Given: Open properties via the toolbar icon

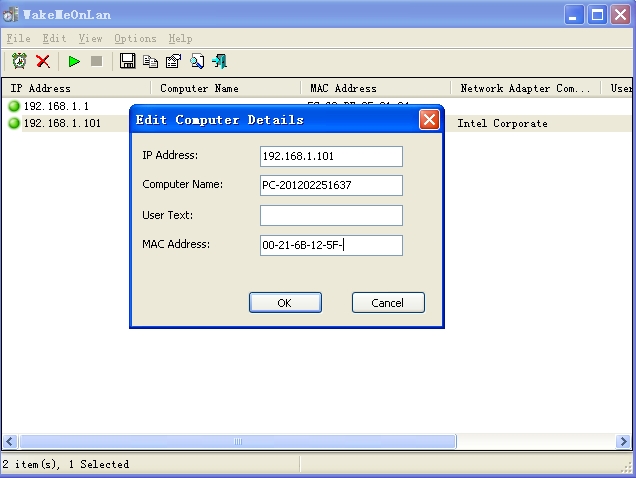Looking at the screenshot, I should (x=173, y=62).
